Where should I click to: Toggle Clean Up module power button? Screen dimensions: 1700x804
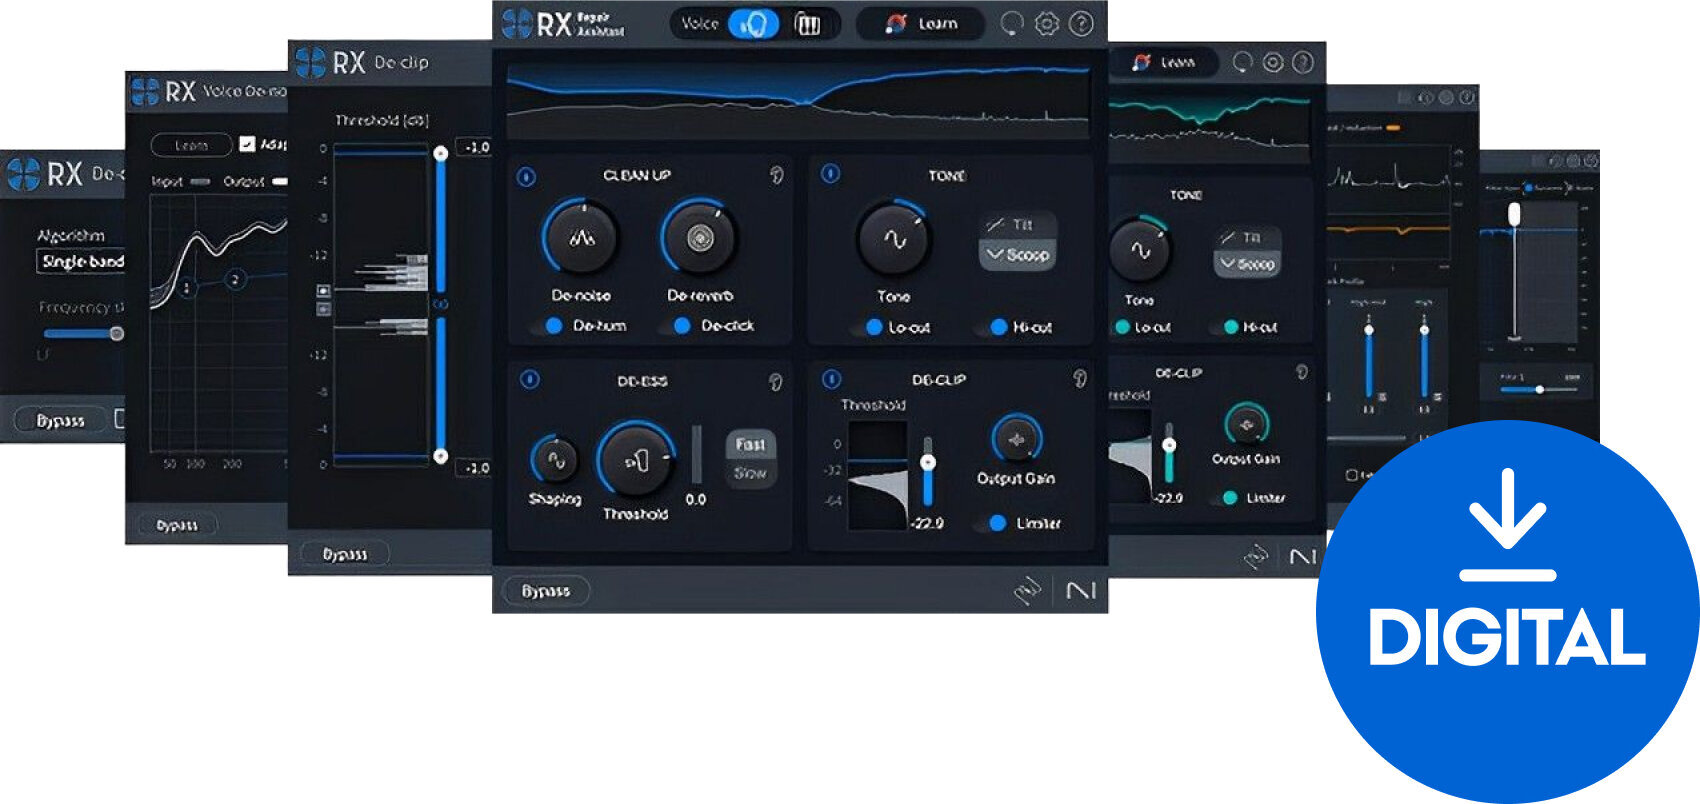(527, 177)
